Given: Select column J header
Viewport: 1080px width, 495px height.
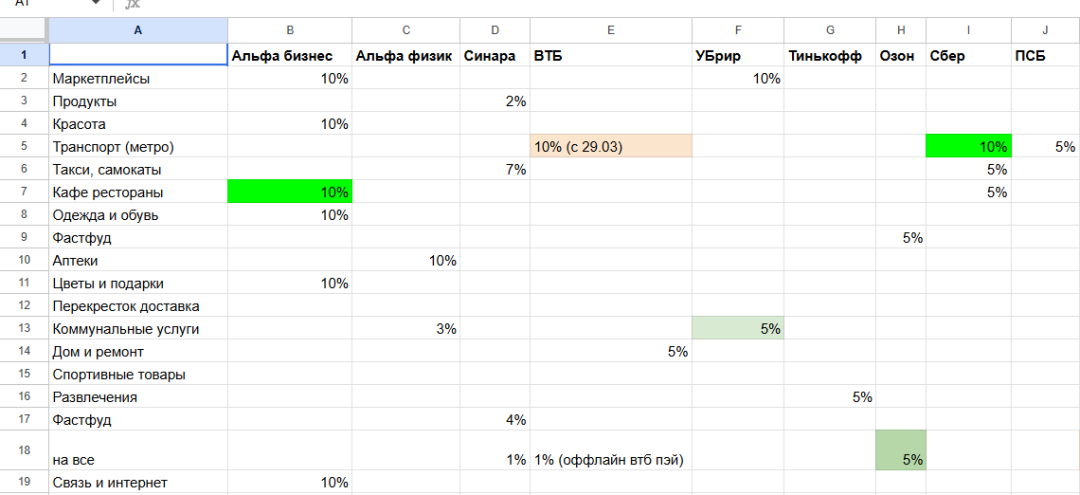Looking at the screenshot, I should click(1045, 31).
